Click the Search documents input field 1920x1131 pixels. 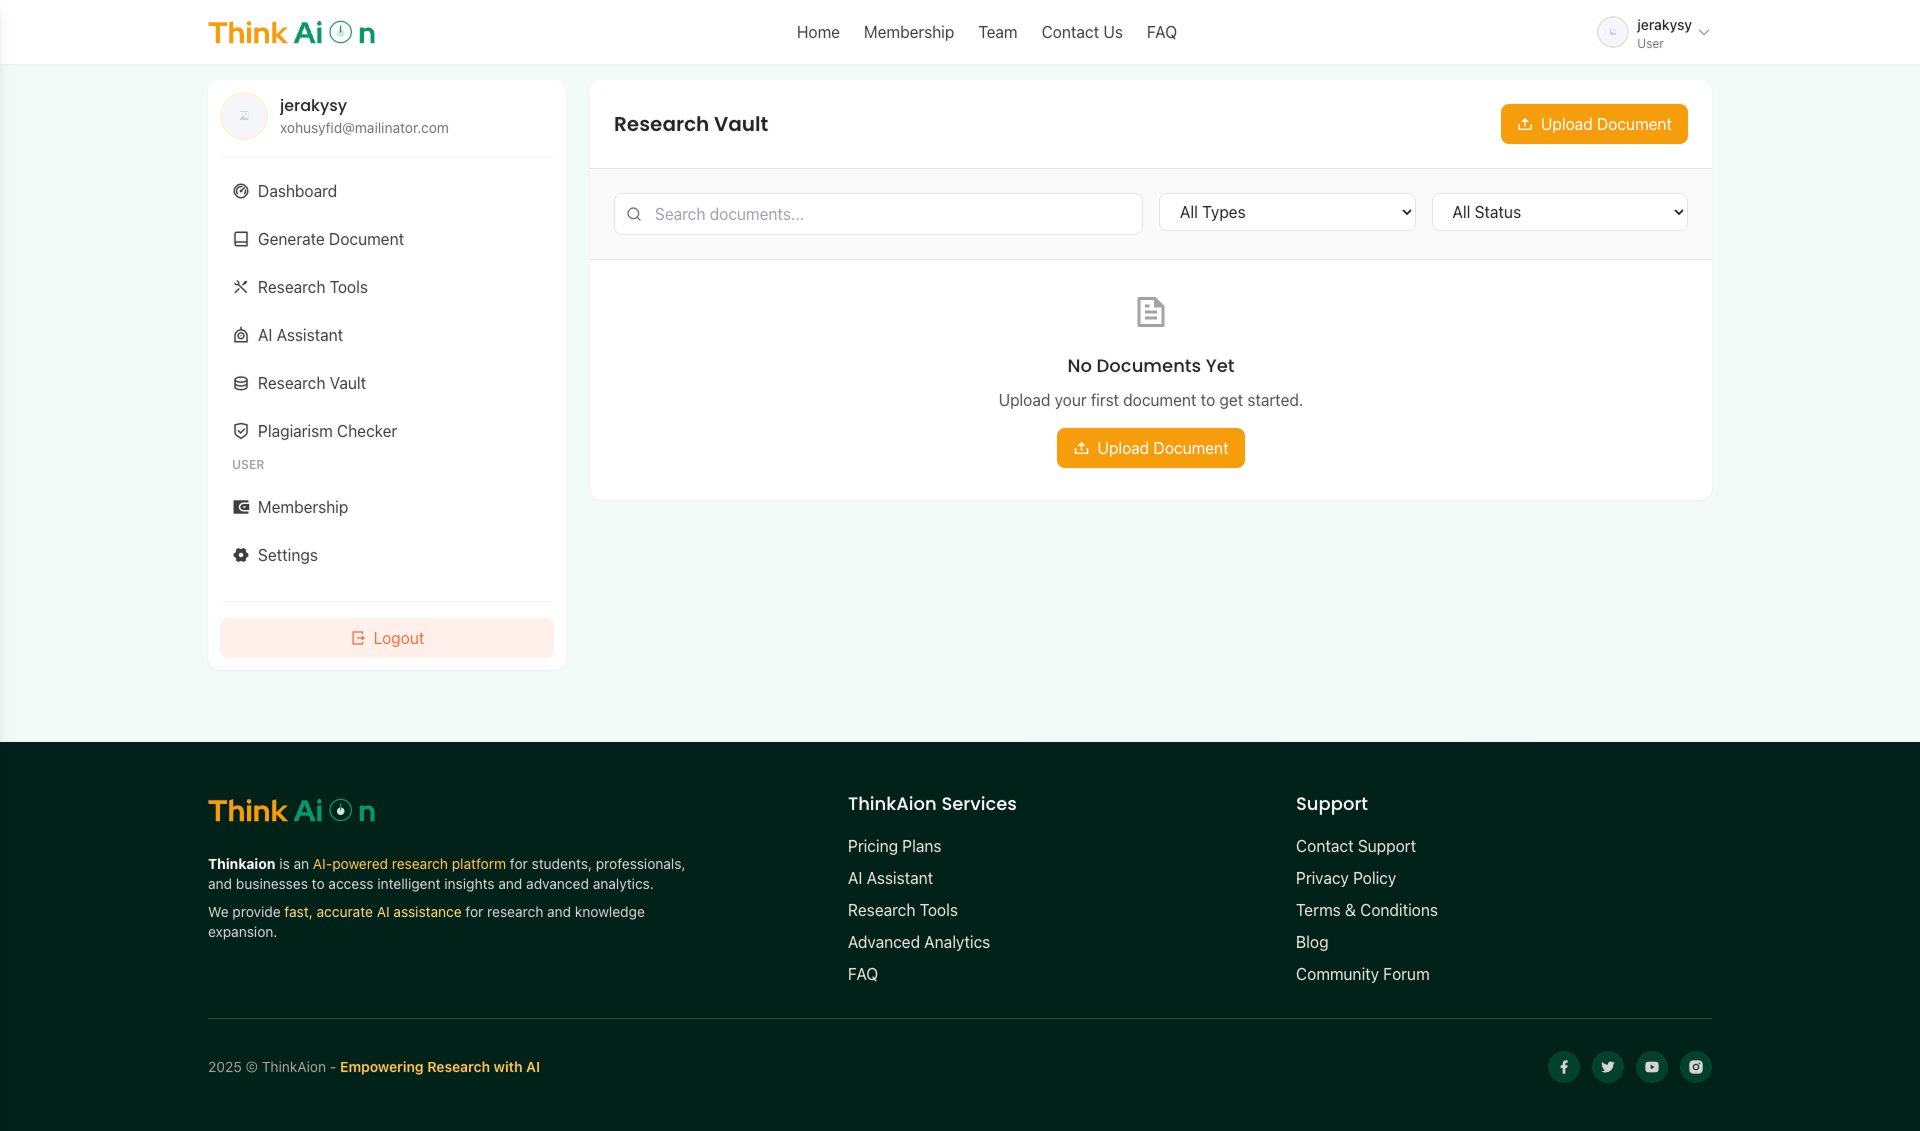pos(890,214)
